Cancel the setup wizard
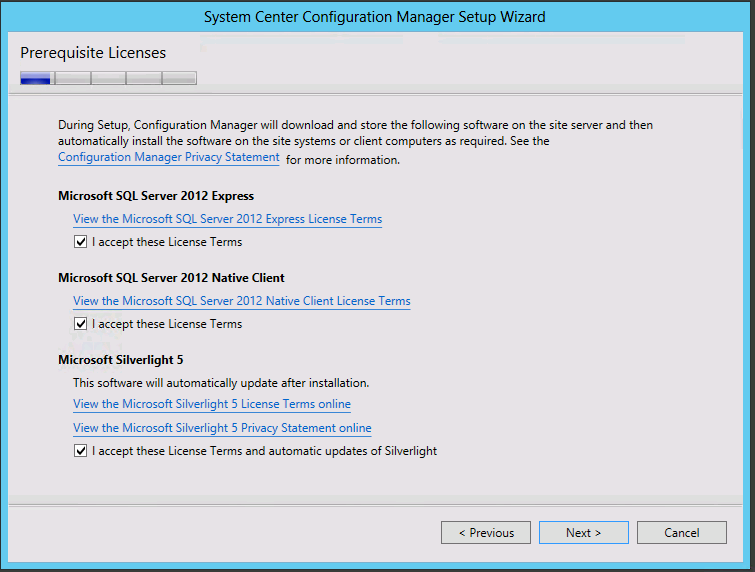The image size is (755, 572). (x=682, y=533)
